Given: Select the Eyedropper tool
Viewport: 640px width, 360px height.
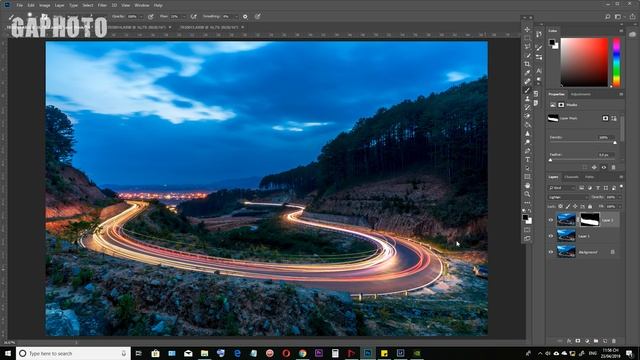Looking at the screenshot, I should coord(527,73).
